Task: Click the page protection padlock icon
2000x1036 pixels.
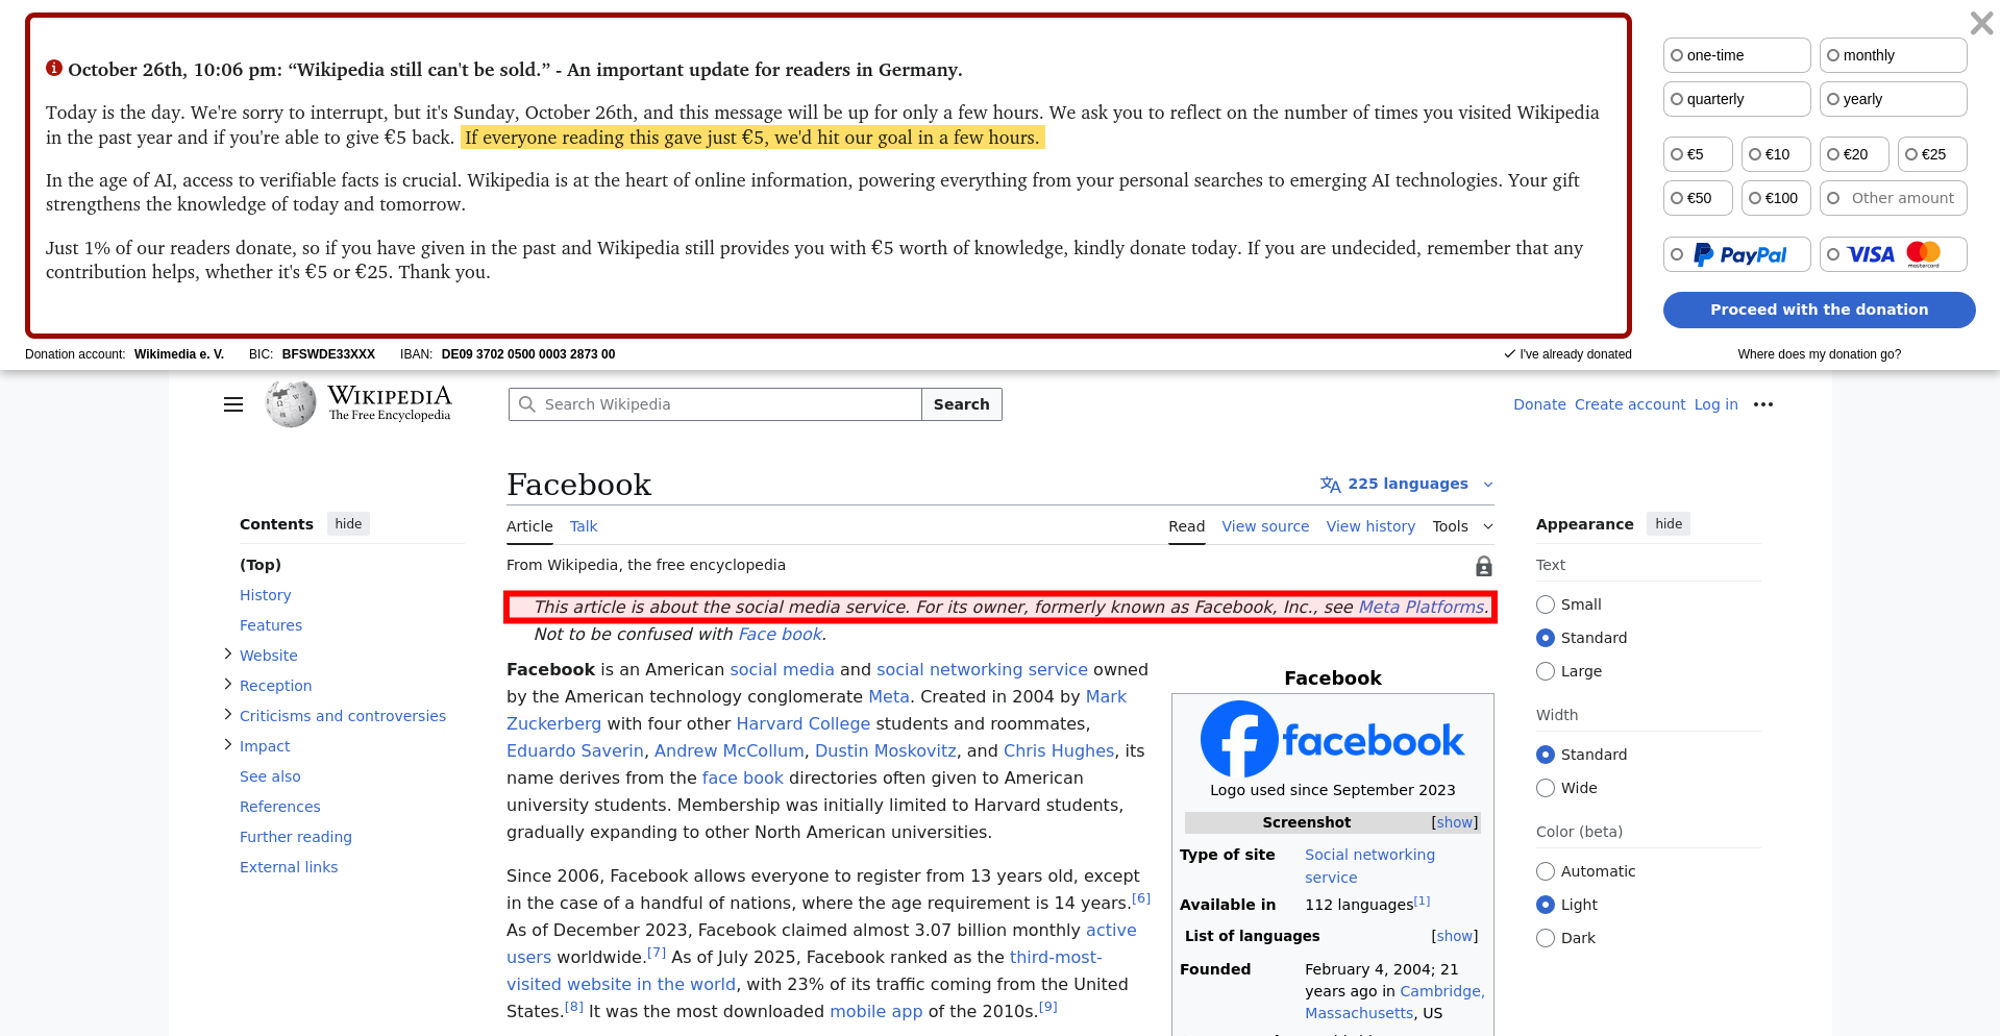Action: coord(1483,566)
